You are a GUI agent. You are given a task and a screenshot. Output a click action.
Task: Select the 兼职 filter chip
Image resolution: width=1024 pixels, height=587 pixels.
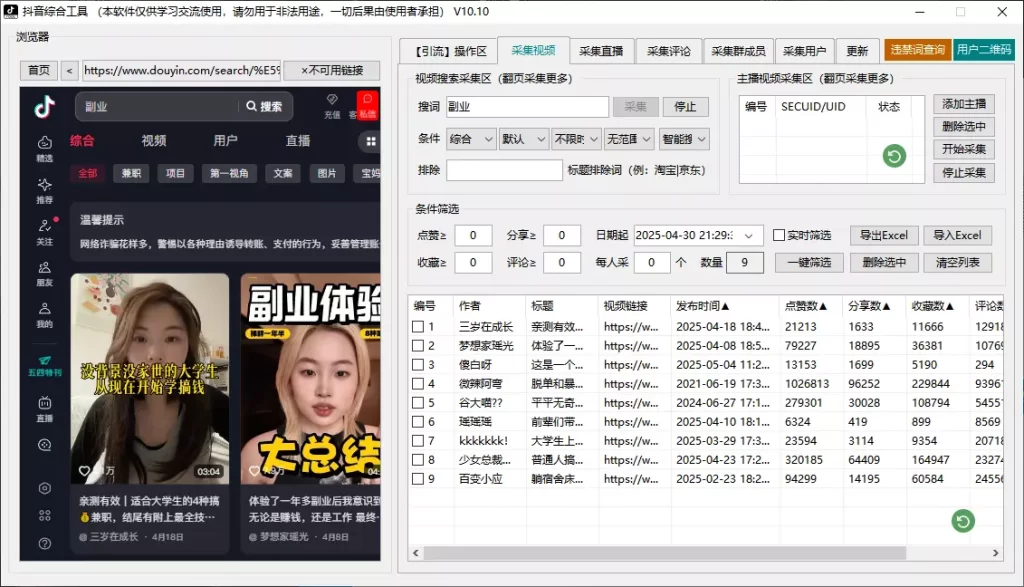pos(131,173)
